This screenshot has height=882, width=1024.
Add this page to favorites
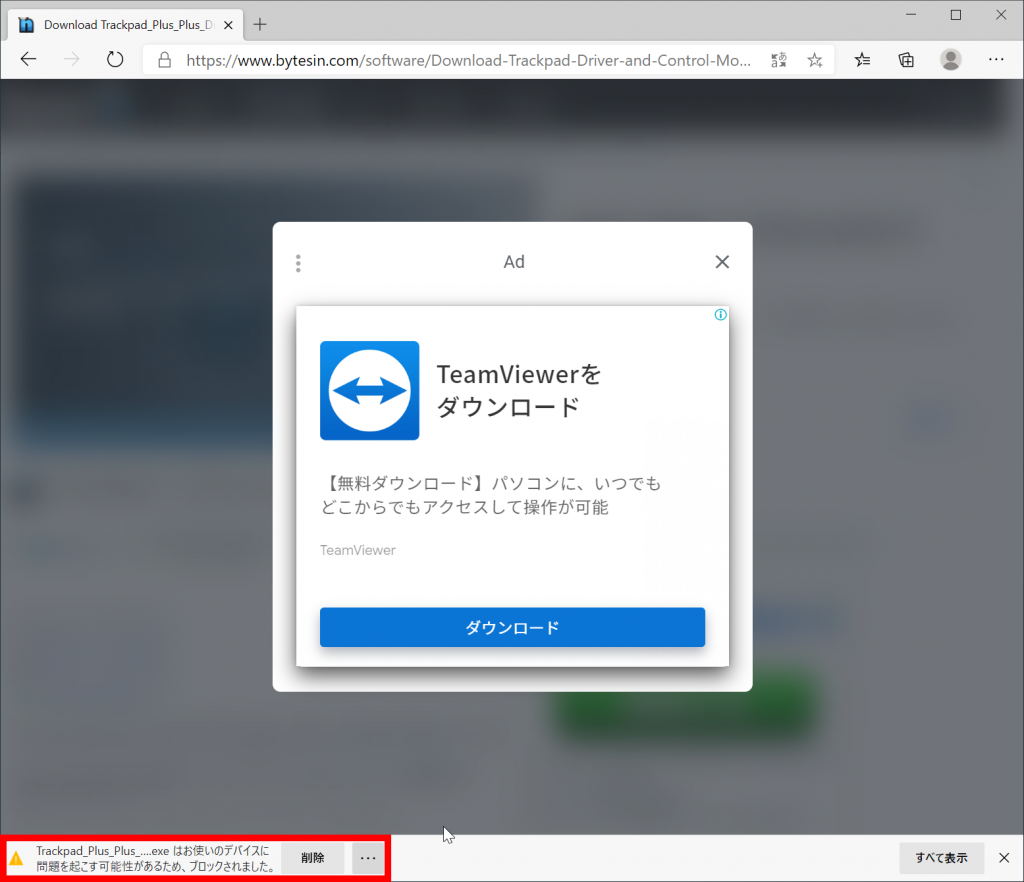(814, 60)
